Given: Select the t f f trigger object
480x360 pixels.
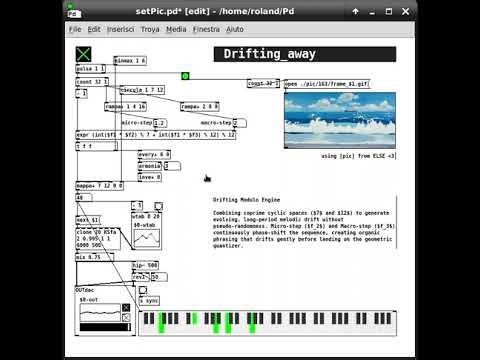Looking at the screenshot, I should [97, 146].
